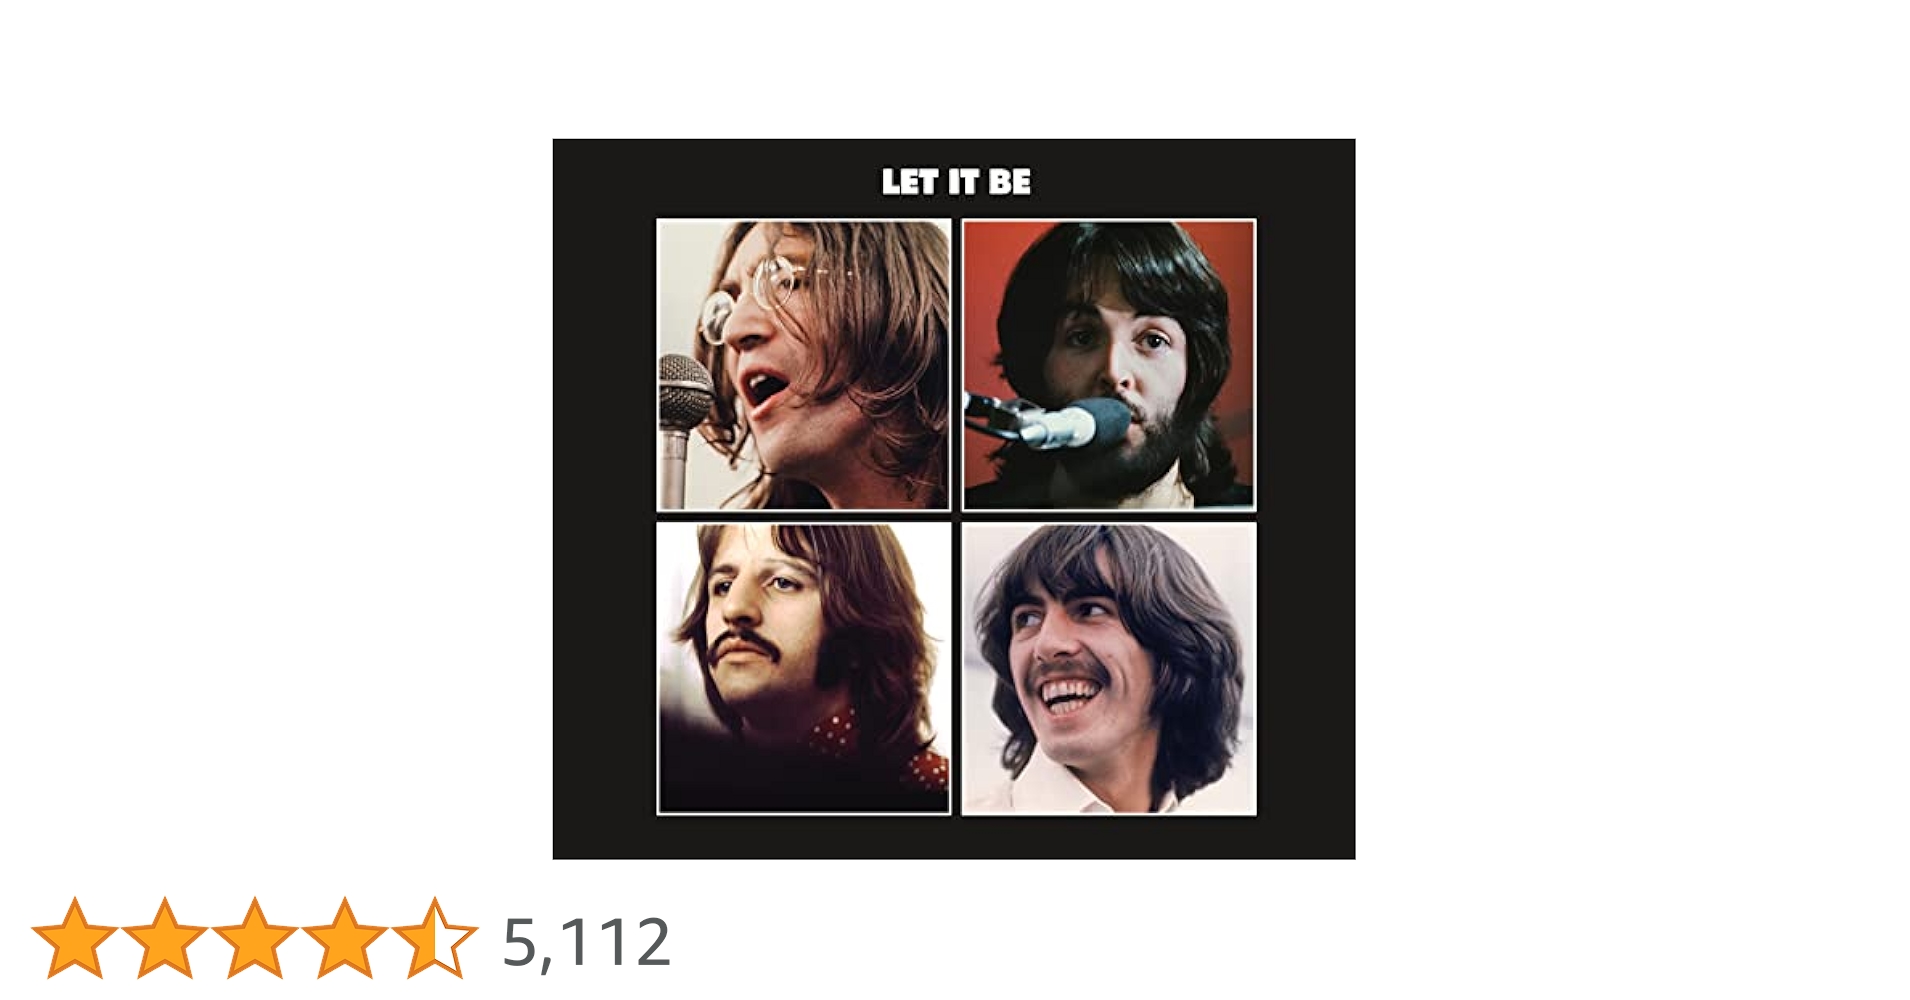Click the fourth filled rating star
Screen dimensions: 1910x1000
click(x=344, y=937)
